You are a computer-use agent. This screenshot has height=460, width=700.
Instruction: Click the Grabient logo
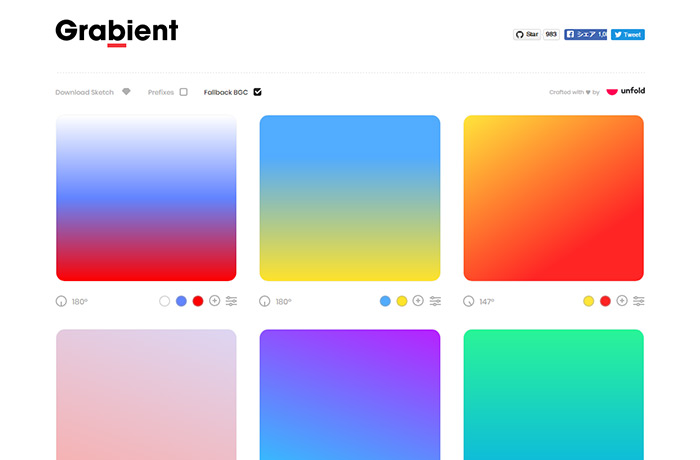point(117,32)
